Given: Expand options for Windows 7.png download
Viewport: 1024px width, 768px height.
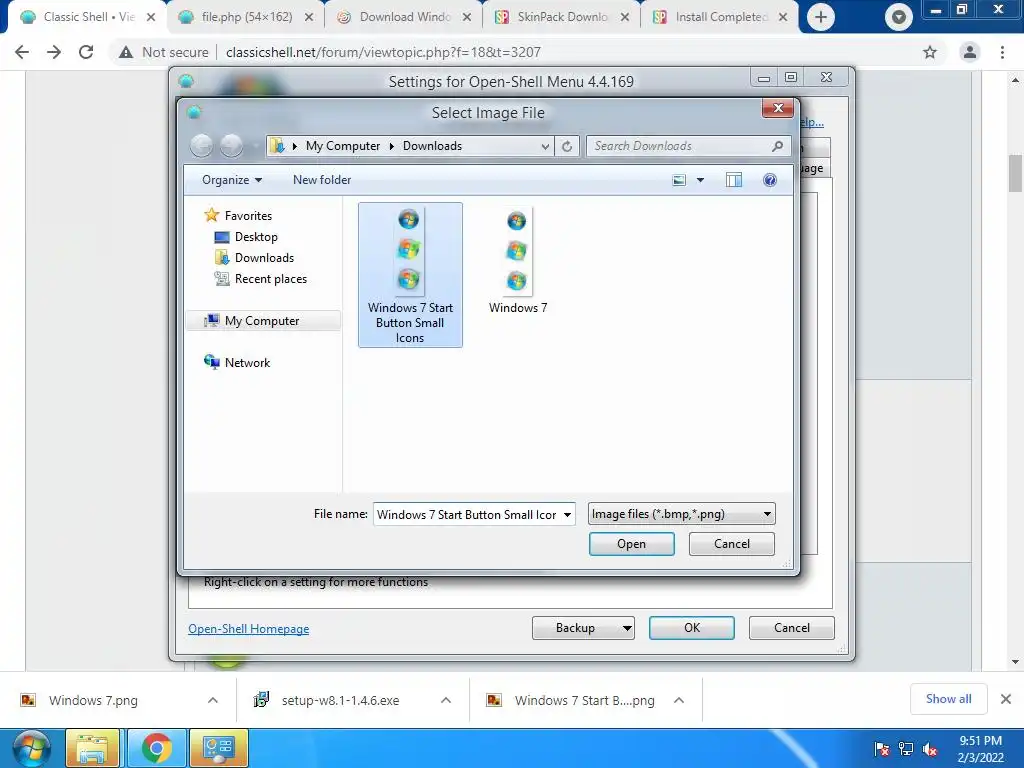Looking at the screenshot, I should (213, 701).
